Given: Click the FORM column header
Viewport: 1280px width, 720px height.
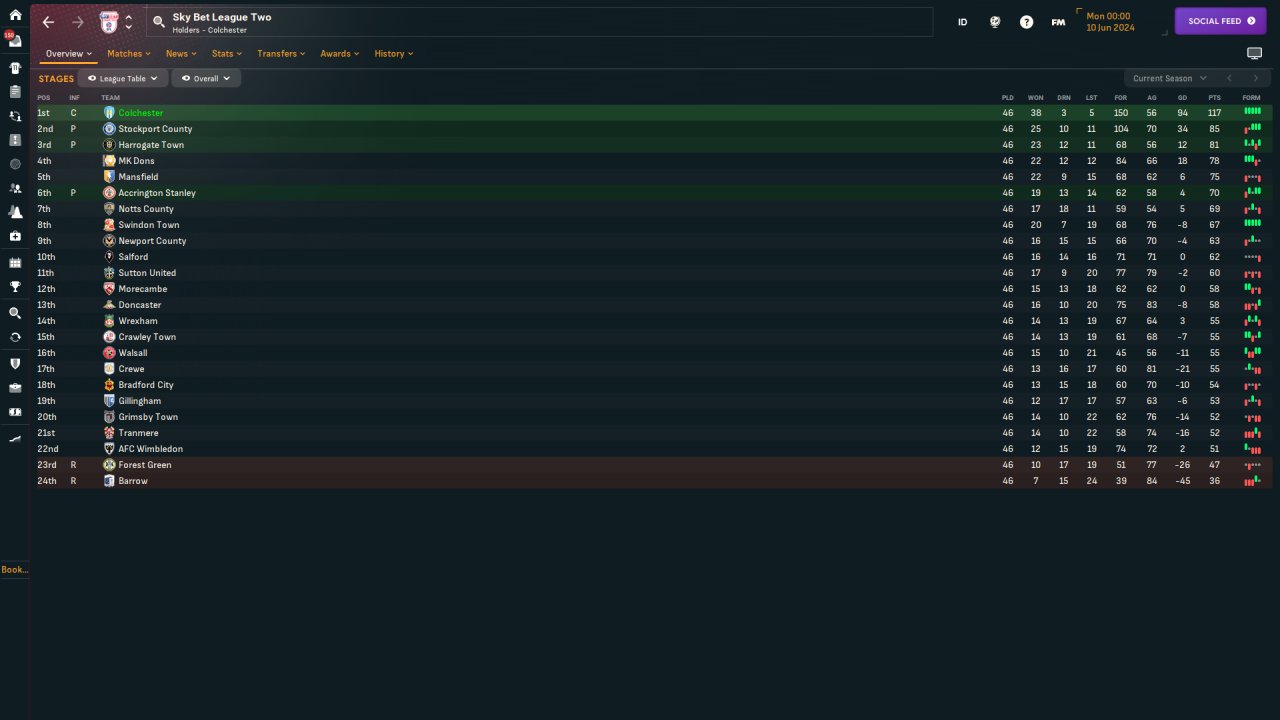Looking at the screenshot, I should coord(1252,98).
